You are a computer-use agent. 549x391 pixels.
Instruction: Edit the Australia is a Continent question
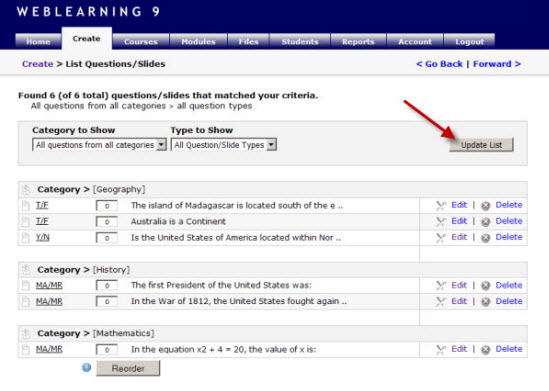(459, 221)
